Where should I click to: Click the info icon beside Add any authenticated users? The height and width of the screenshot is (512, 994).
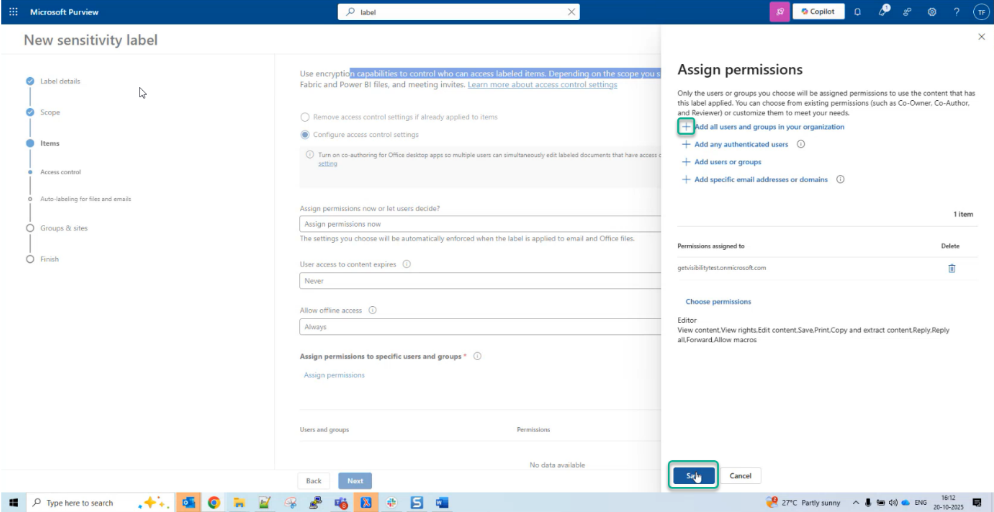(x=801, y=144)
